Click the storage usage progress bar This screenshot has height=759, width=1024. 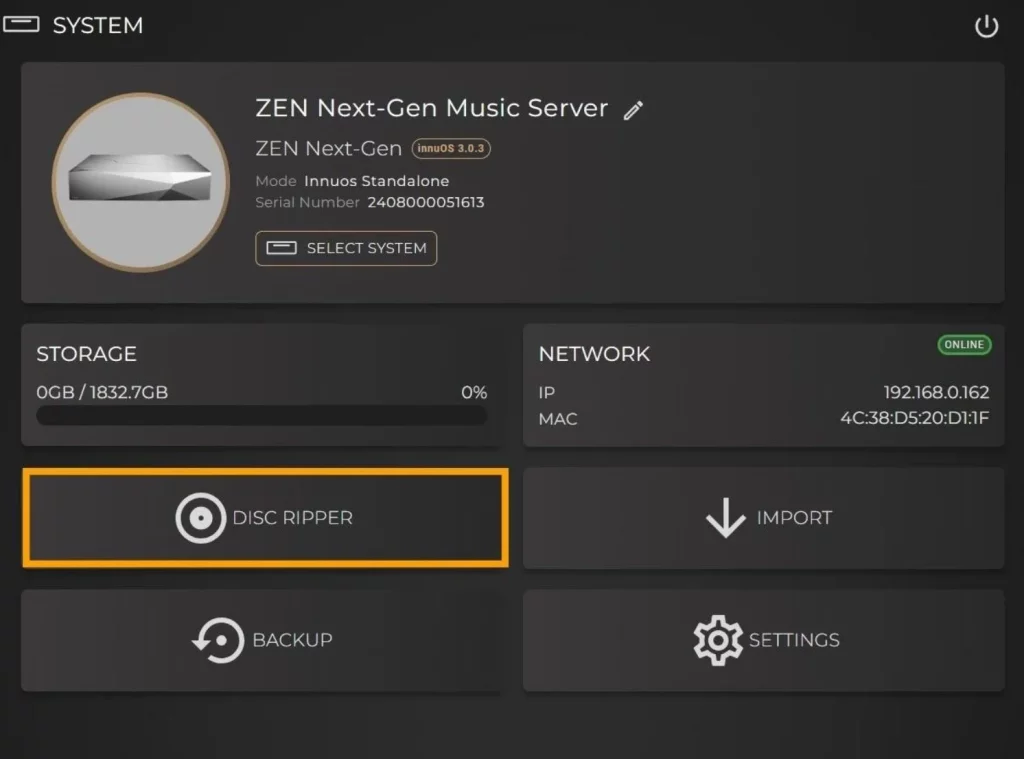[x=262, y=415]
